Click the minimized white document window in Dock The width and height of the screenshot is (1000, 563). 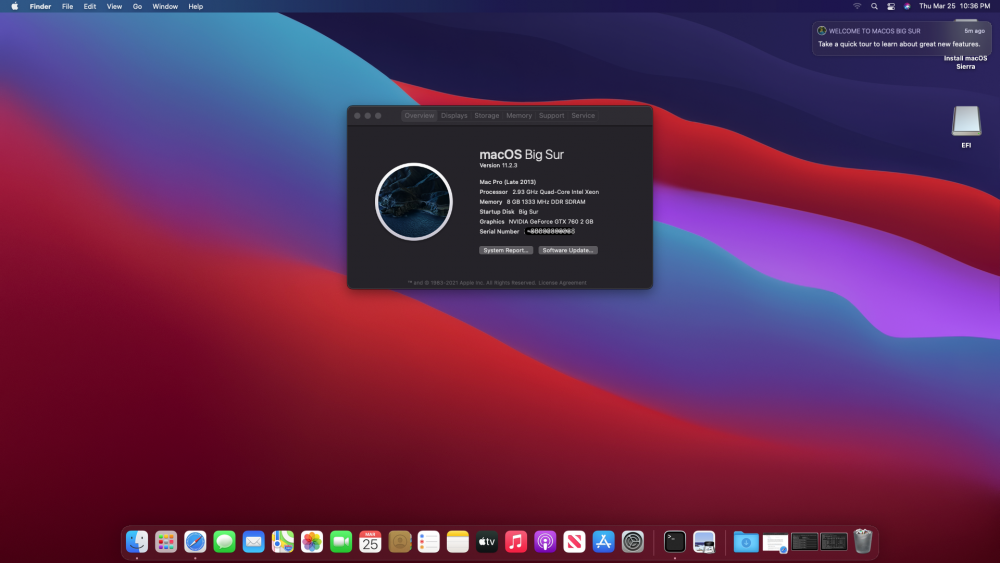point(775,543)
